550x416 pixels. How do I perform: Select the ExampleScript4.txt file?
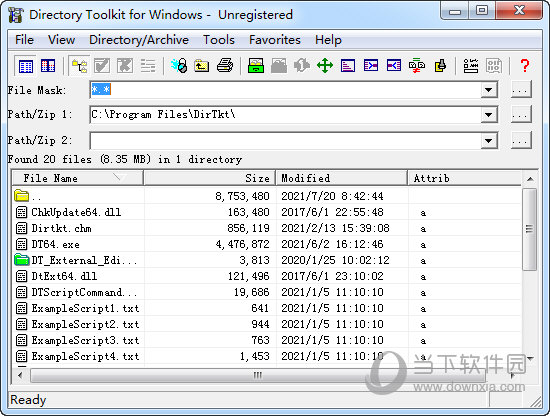coord(267,356)
